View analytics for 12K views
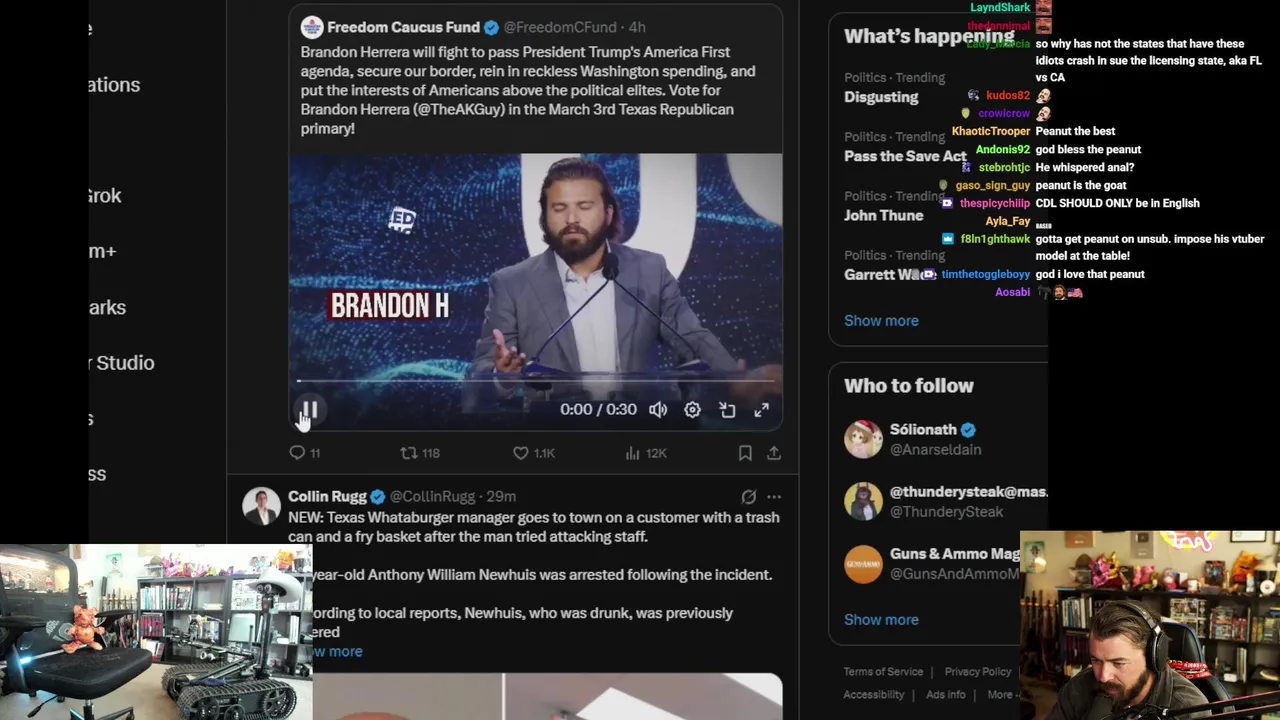Viewport: 1280px width, 720px height. click(x=645, y=453)
